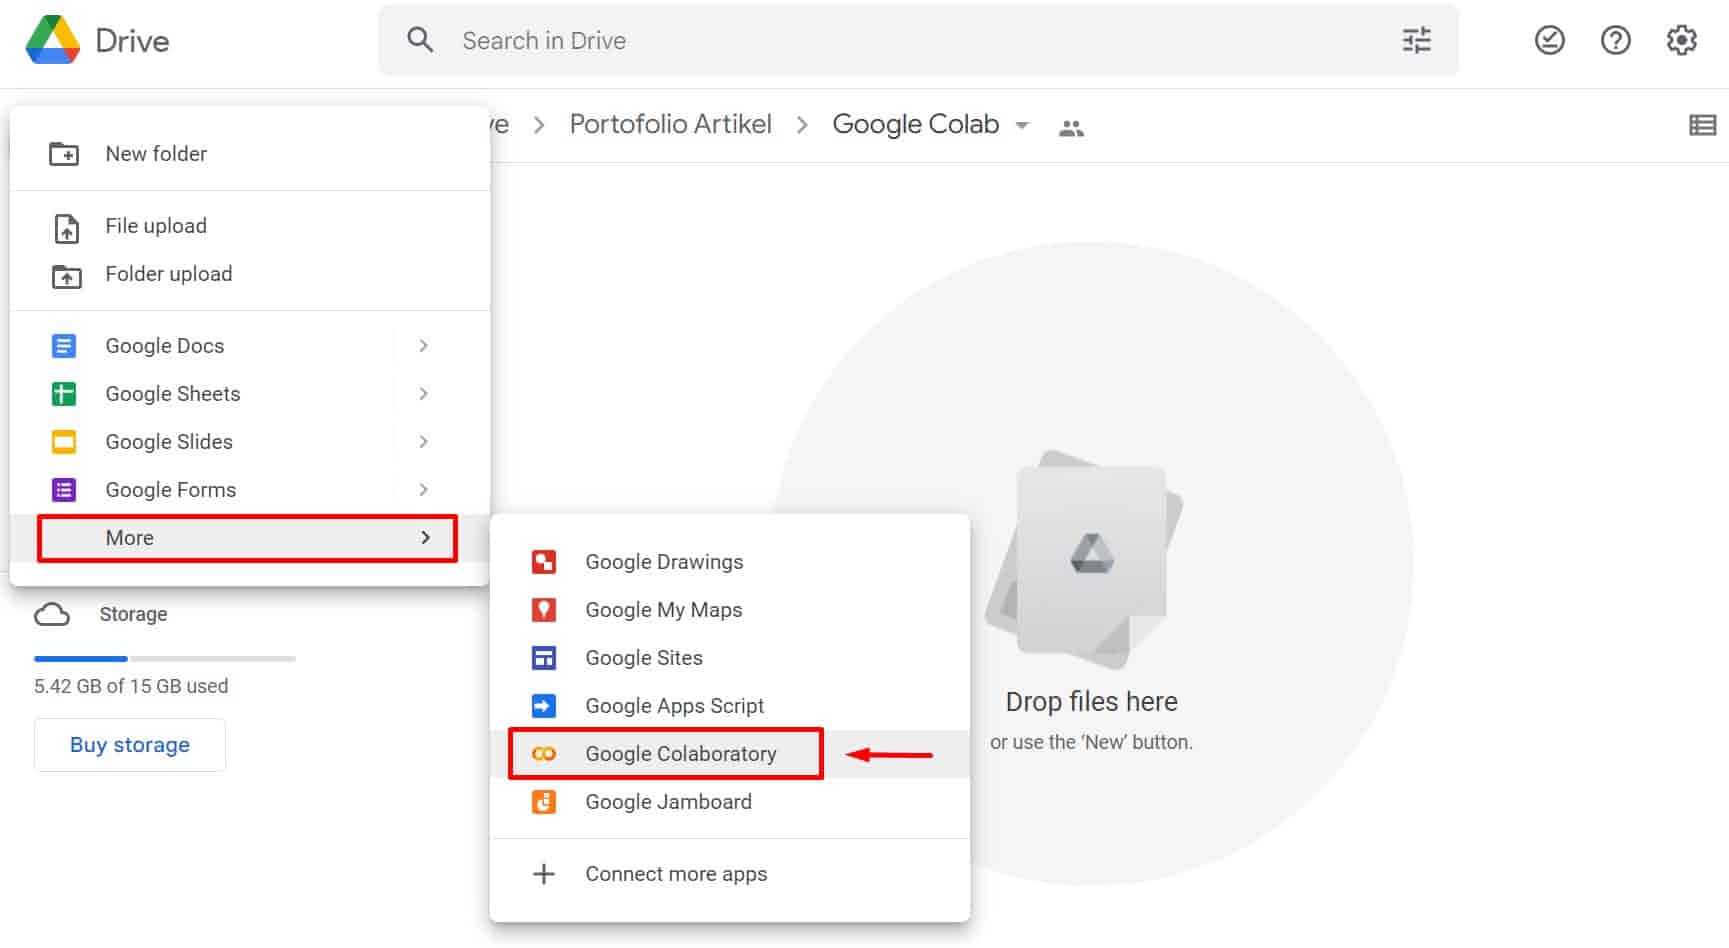Create a new Google Apps Script
Screen dimensions: 1729x948
coord(674,705)
